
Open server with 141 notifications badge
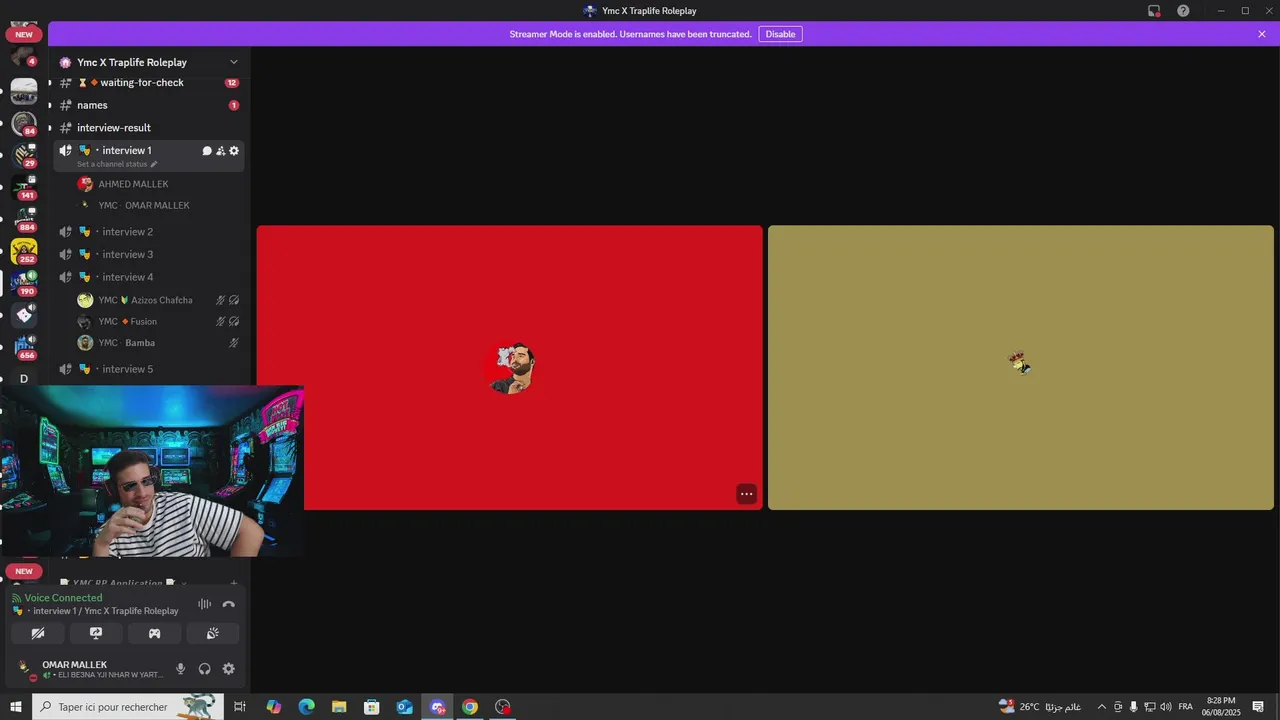24,188
